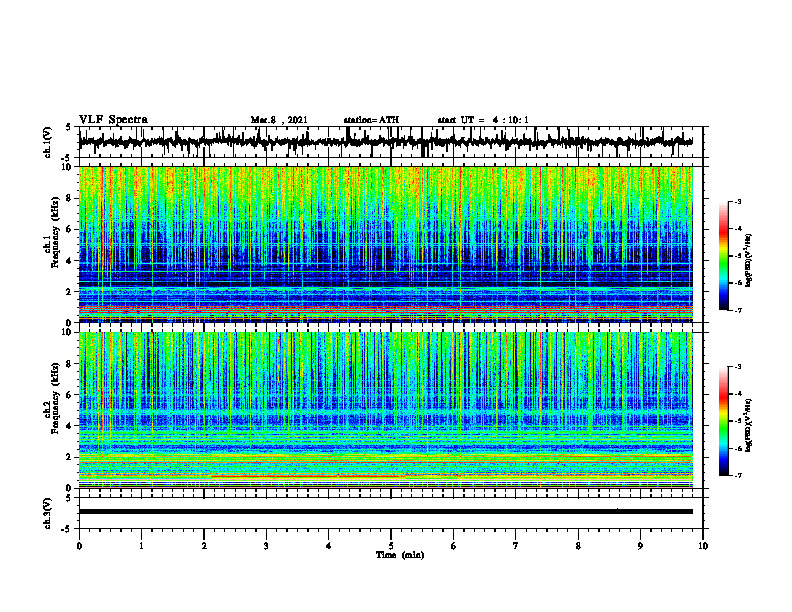This screenshot has height=612, width=792.
Task: Click the thick black ch.3 voltage trace
Action: (x=386, y=512)
